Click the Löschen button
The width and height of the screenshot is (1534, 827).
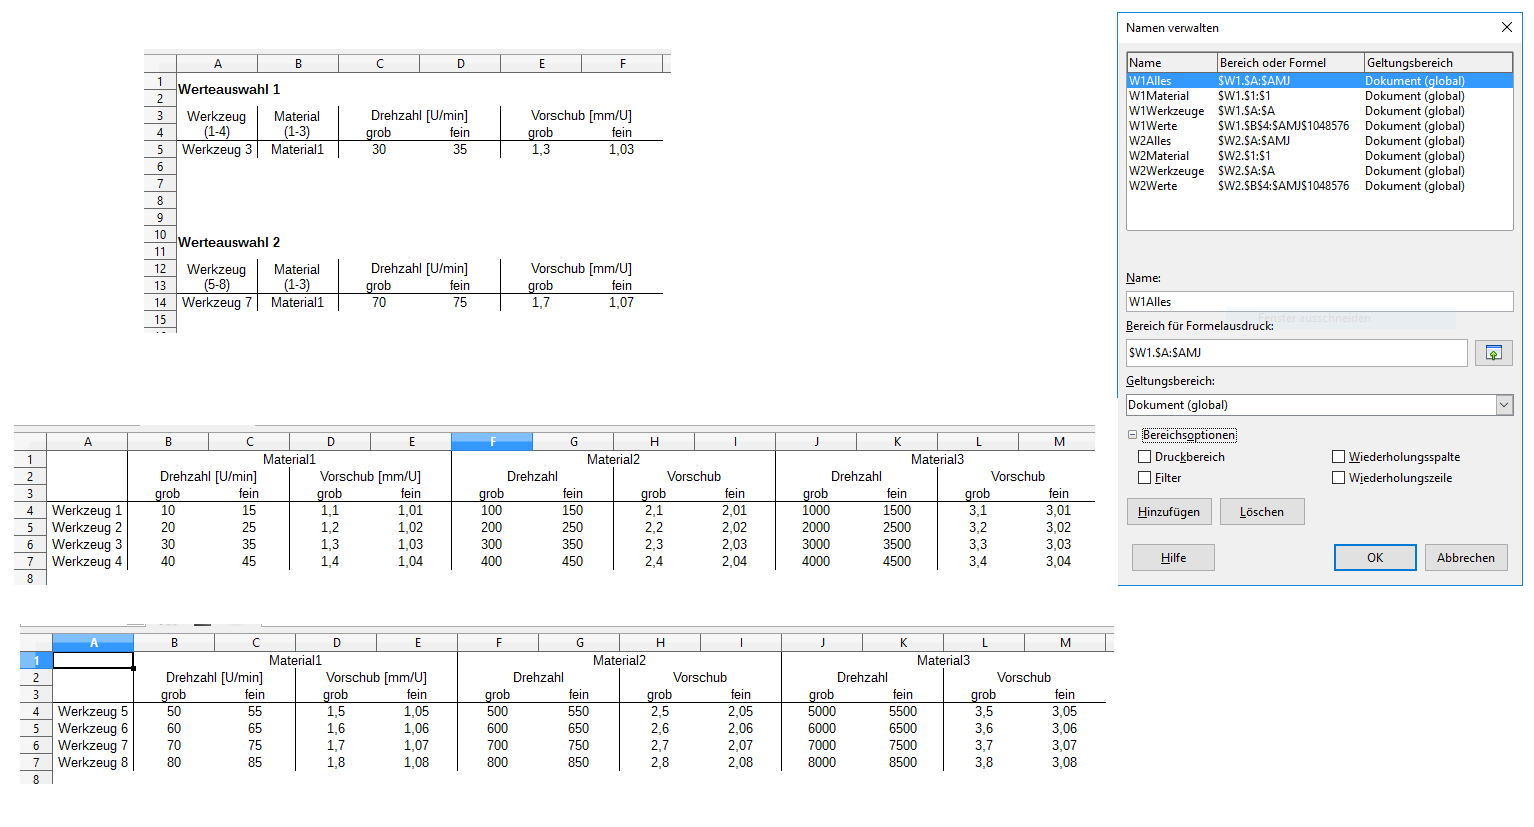click(1262, 512)
